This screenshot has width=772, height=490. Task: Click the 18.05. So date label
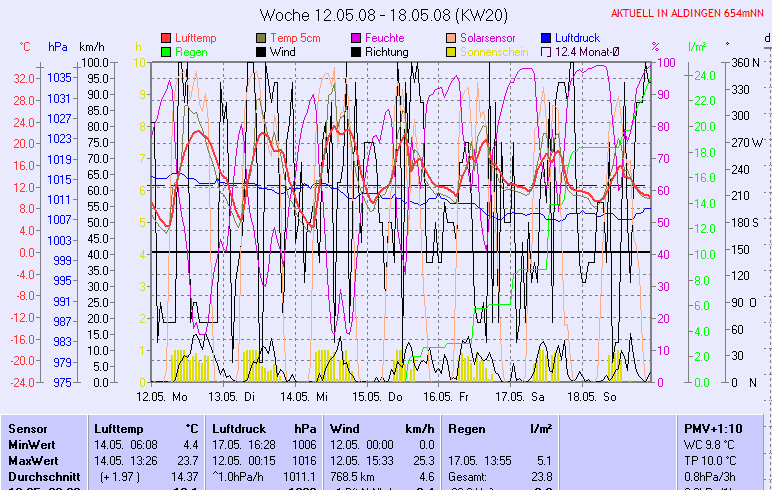(596, 396)
